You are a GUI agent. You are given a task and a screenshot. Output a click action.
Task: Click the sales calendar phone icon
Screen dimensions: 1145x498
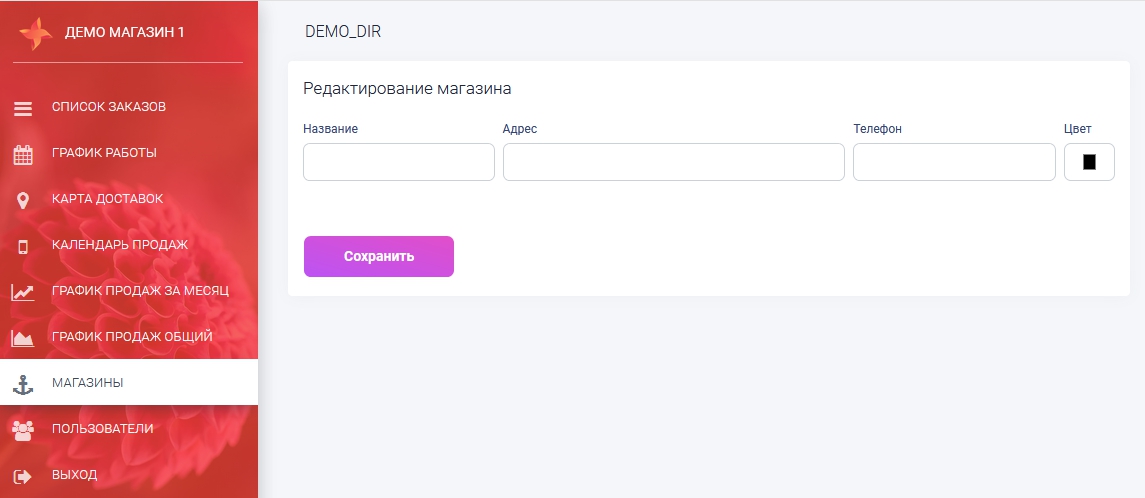[x=23, y=246]
